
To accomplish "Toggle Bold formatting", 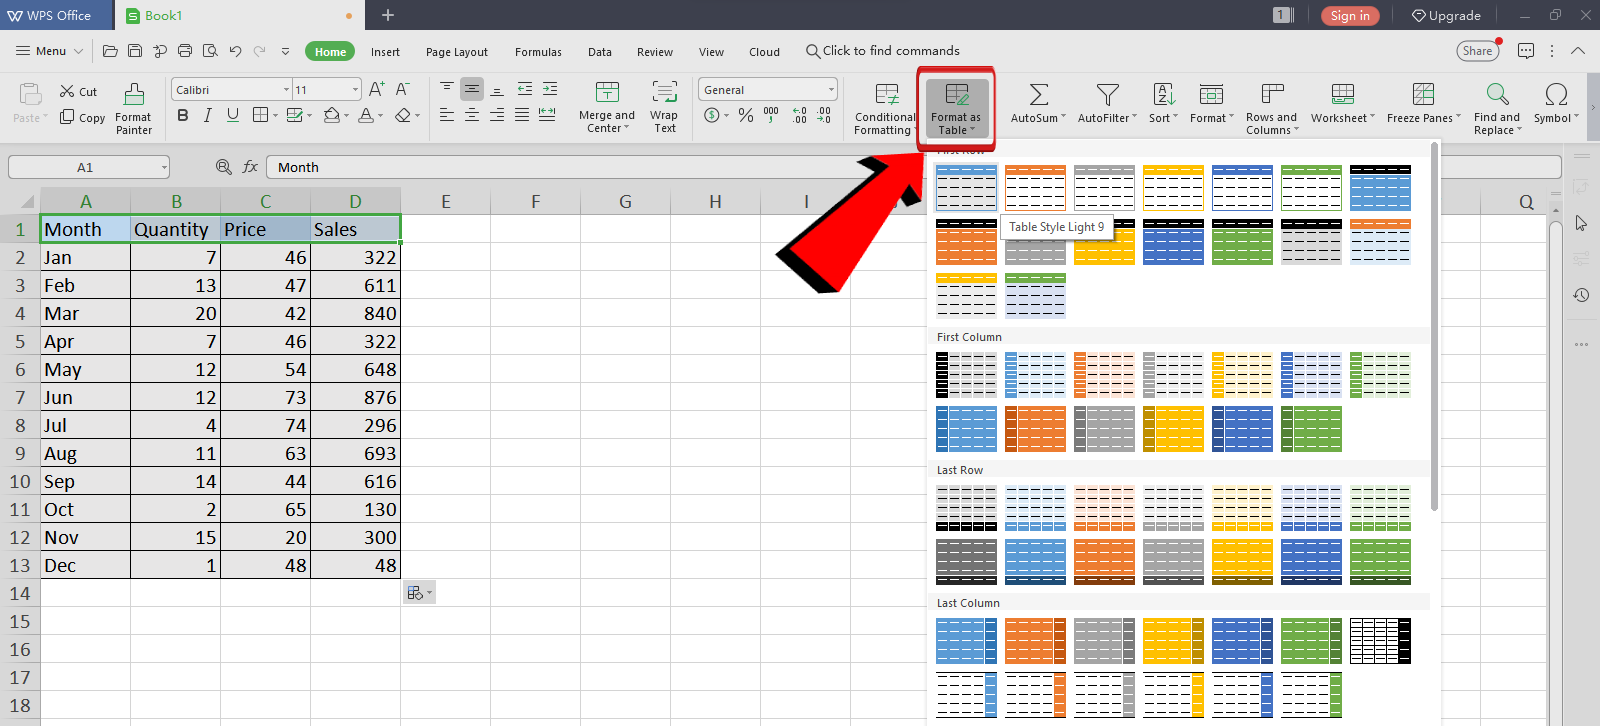I will tap(183, 115).
